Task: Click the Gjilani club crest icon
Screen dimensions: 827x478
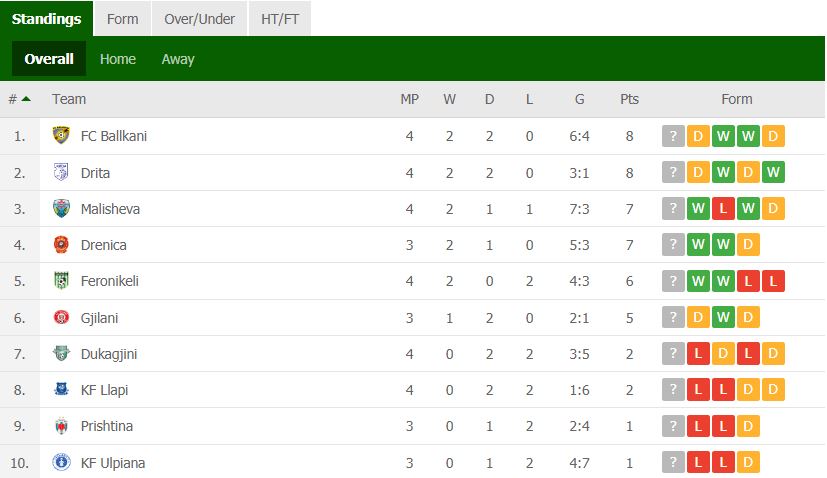Action: [61, 318]
